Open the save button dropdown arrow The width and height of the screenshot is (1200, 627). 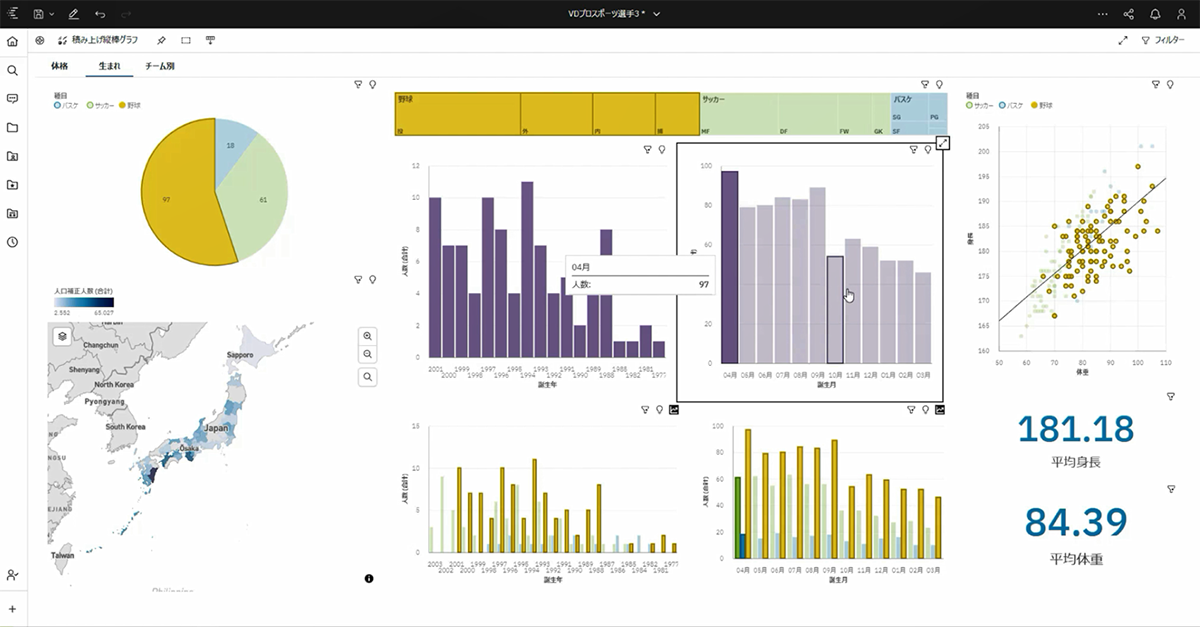point(51,14)
